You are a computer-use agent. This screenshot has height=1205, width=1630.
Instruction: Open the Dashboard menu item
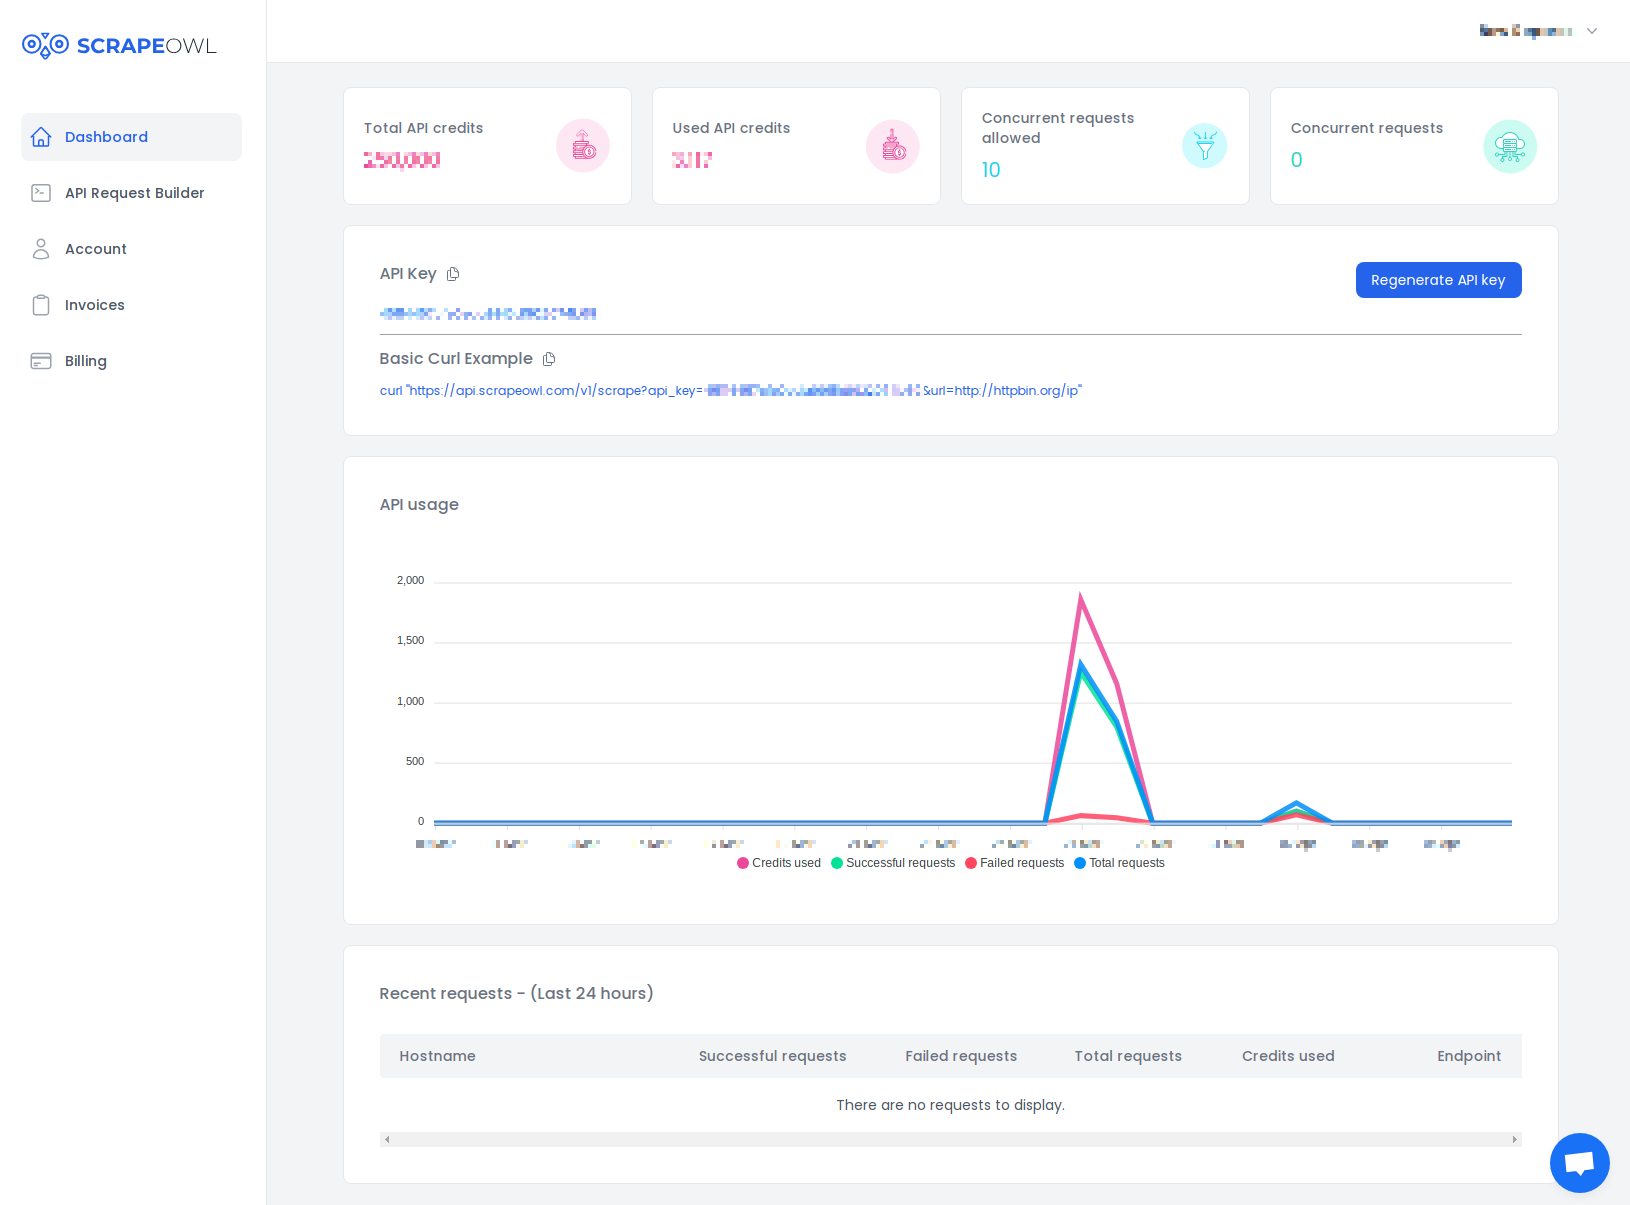coord(131,137)
